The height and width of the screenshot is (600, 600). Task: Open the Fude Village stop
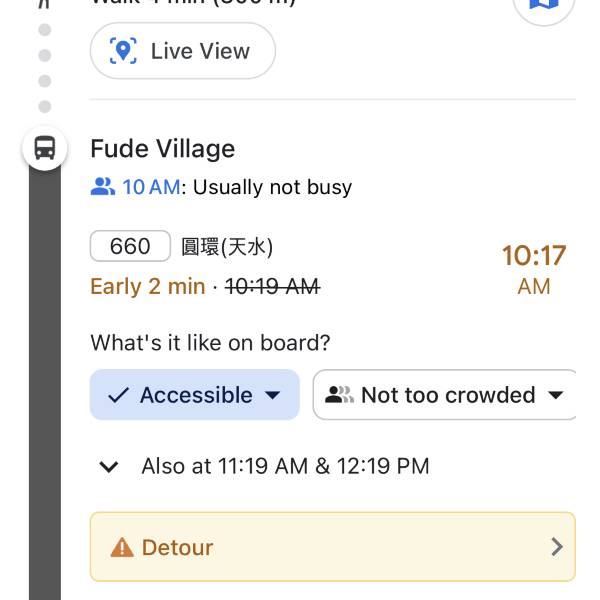tap(163, 149)
